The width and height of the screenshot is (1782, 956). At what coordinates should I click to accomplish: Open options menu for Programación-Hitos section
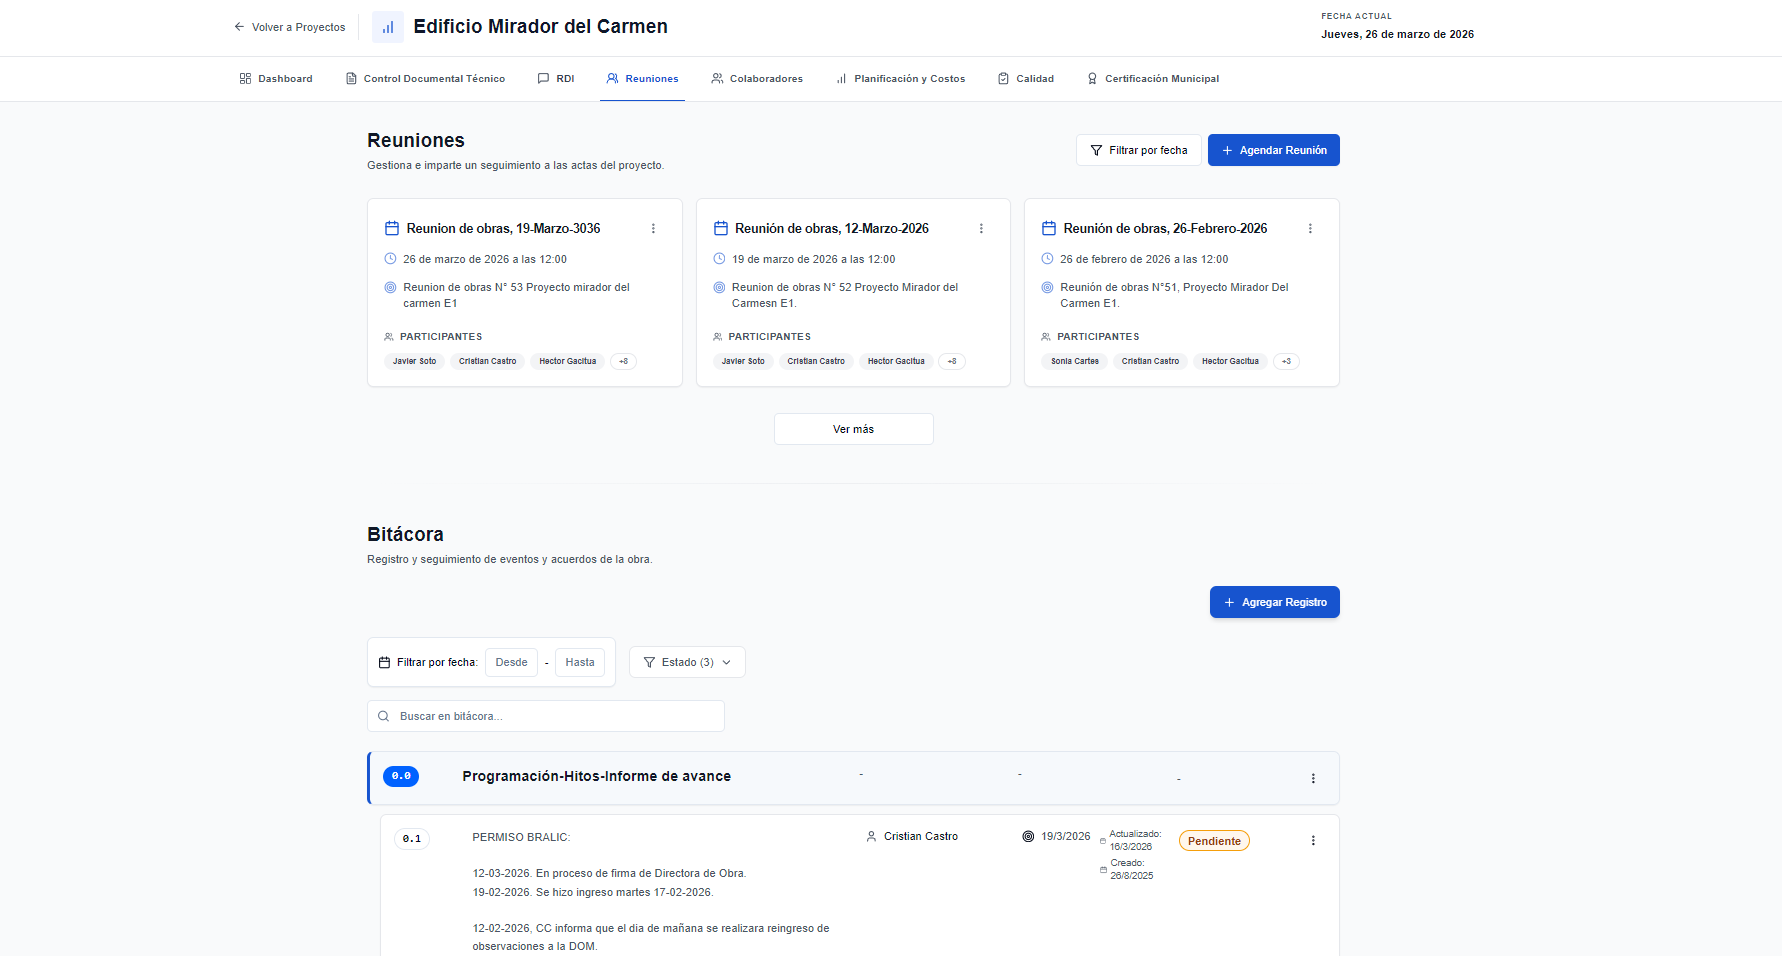tap(1313, 779)
